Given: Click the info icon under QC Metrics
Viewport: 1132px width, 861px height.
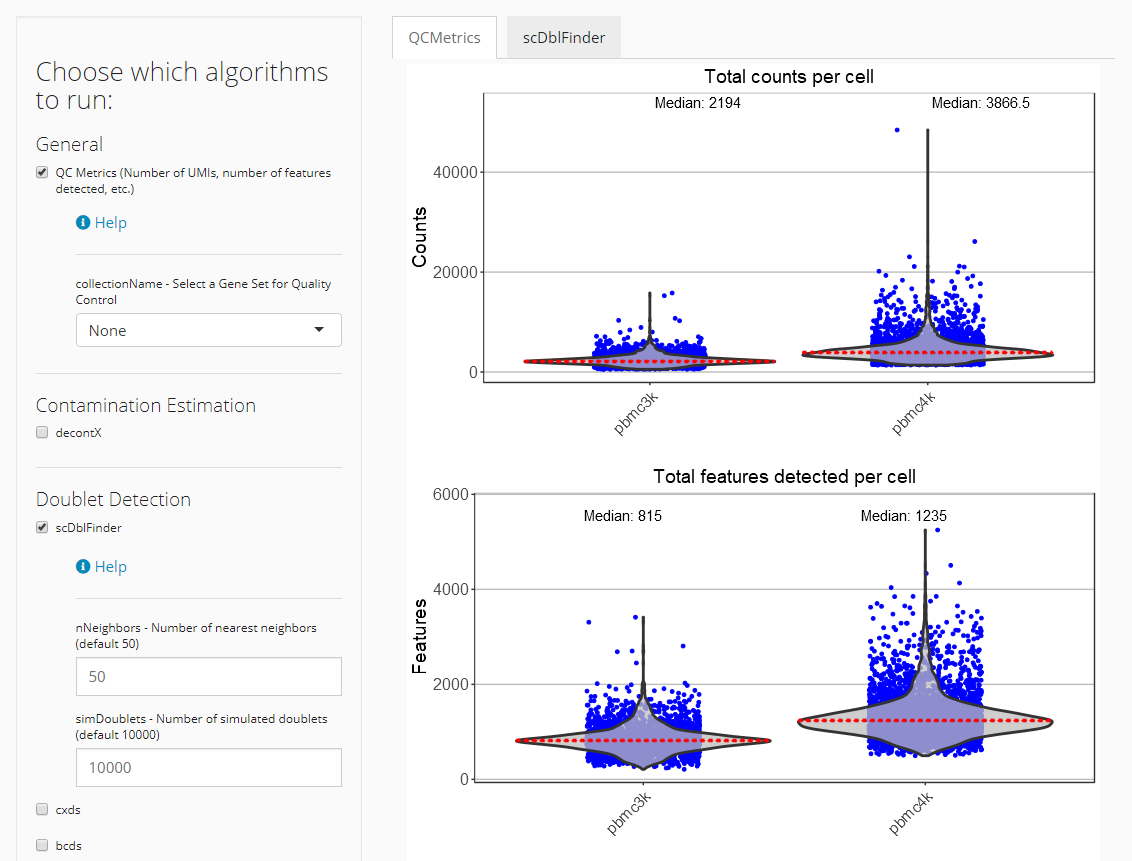Looking at the screenshot, I should [x=83, y=222].
